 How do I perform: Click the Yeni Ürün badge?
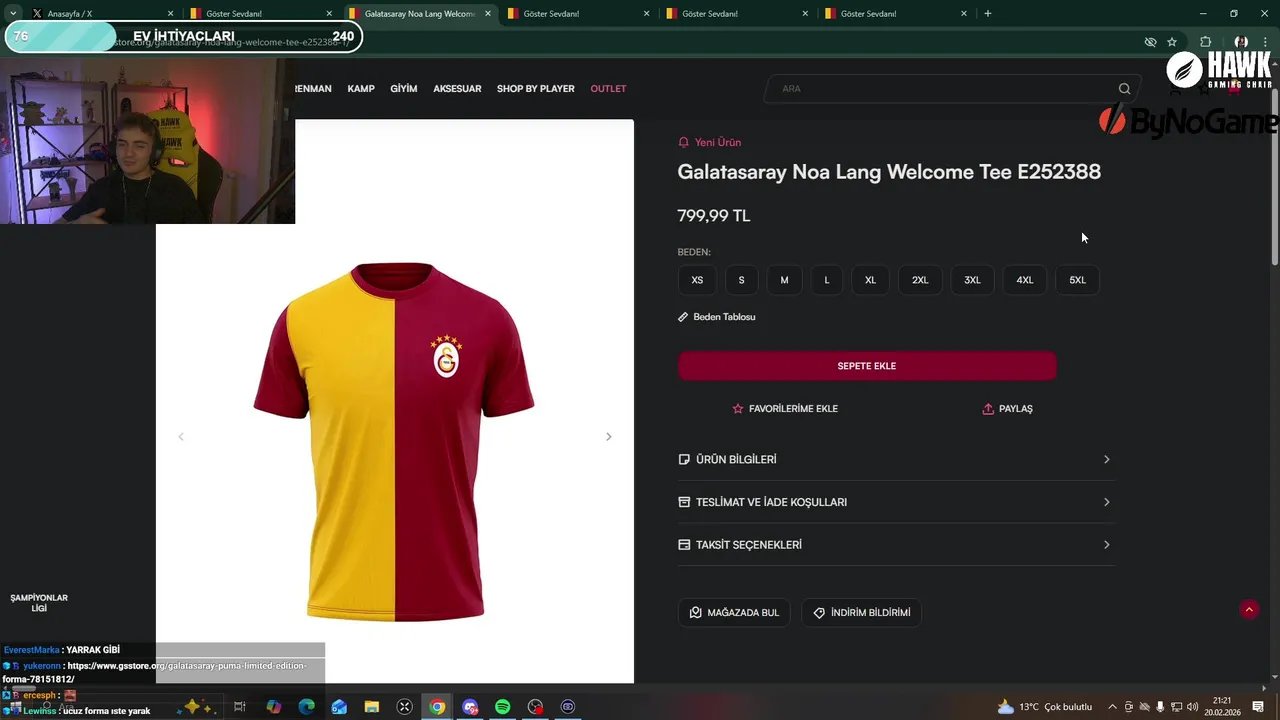pos(709,143)
